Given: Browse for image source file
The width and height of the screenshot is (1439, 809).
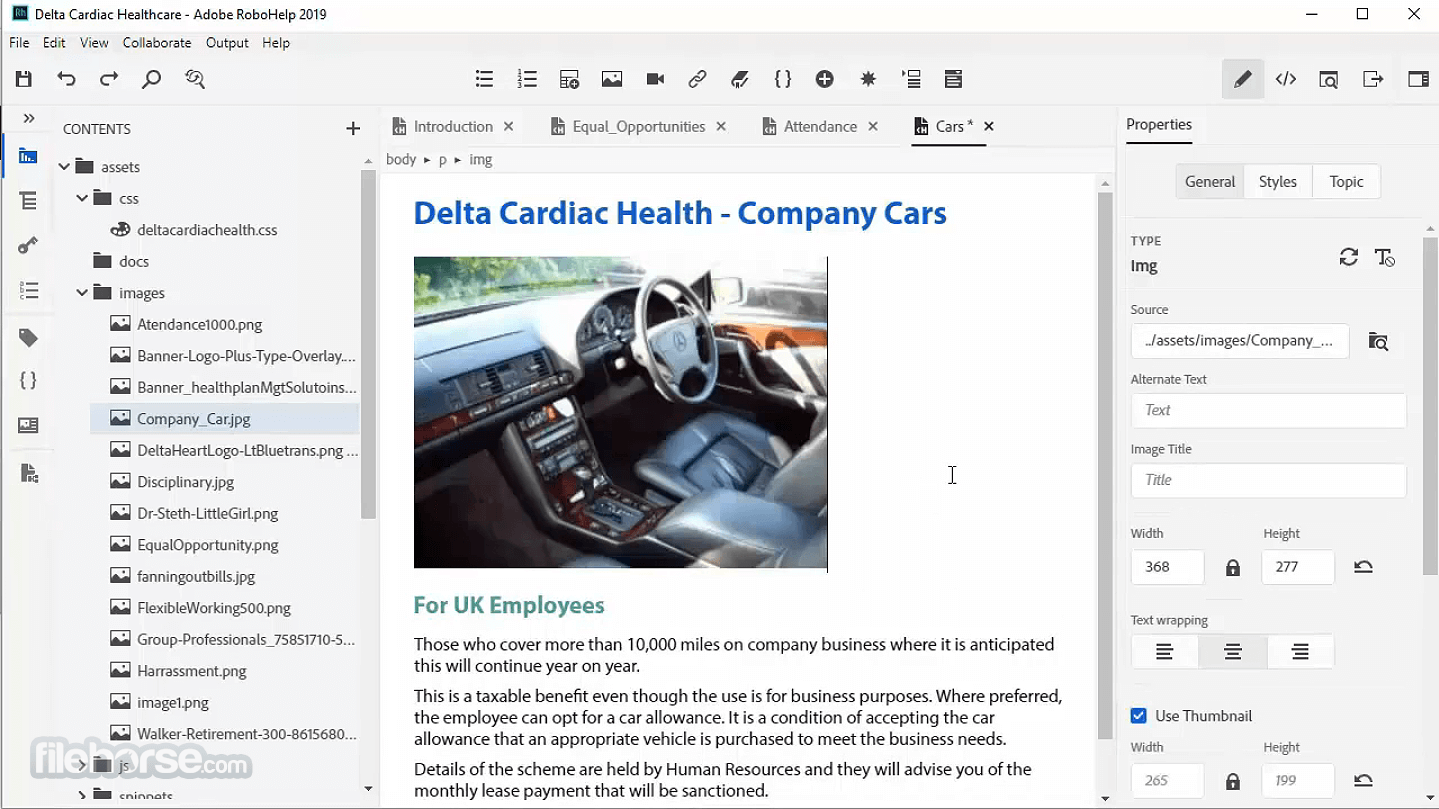Looking at the screenshot, I should tap(1378, 342).
